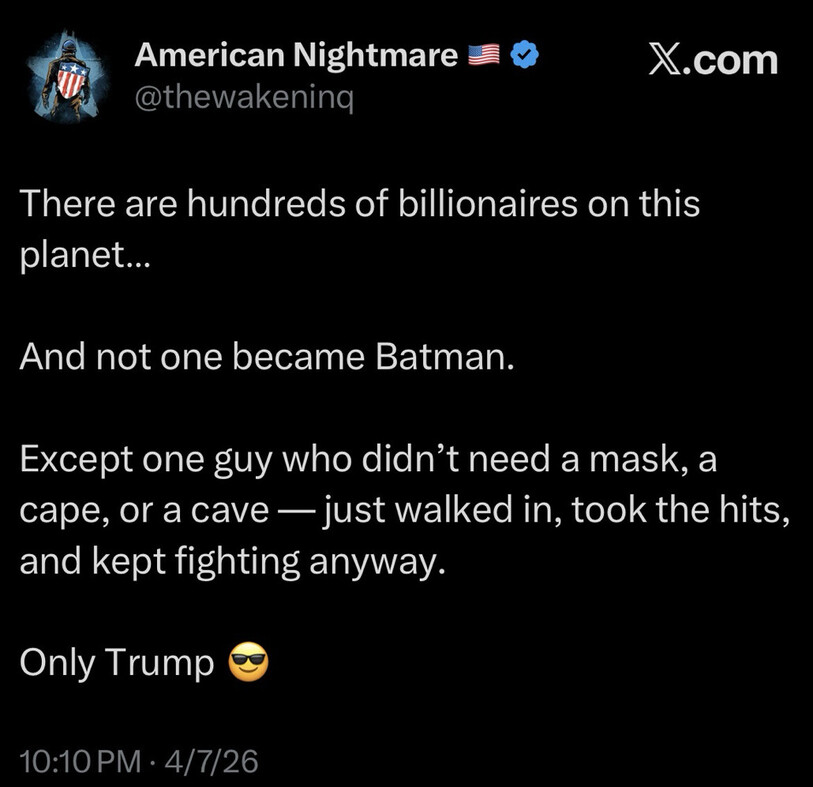This screenshot has height=787, width=813.
Task: Click the "planet..." text line
Action: click(x=82, y=256)
